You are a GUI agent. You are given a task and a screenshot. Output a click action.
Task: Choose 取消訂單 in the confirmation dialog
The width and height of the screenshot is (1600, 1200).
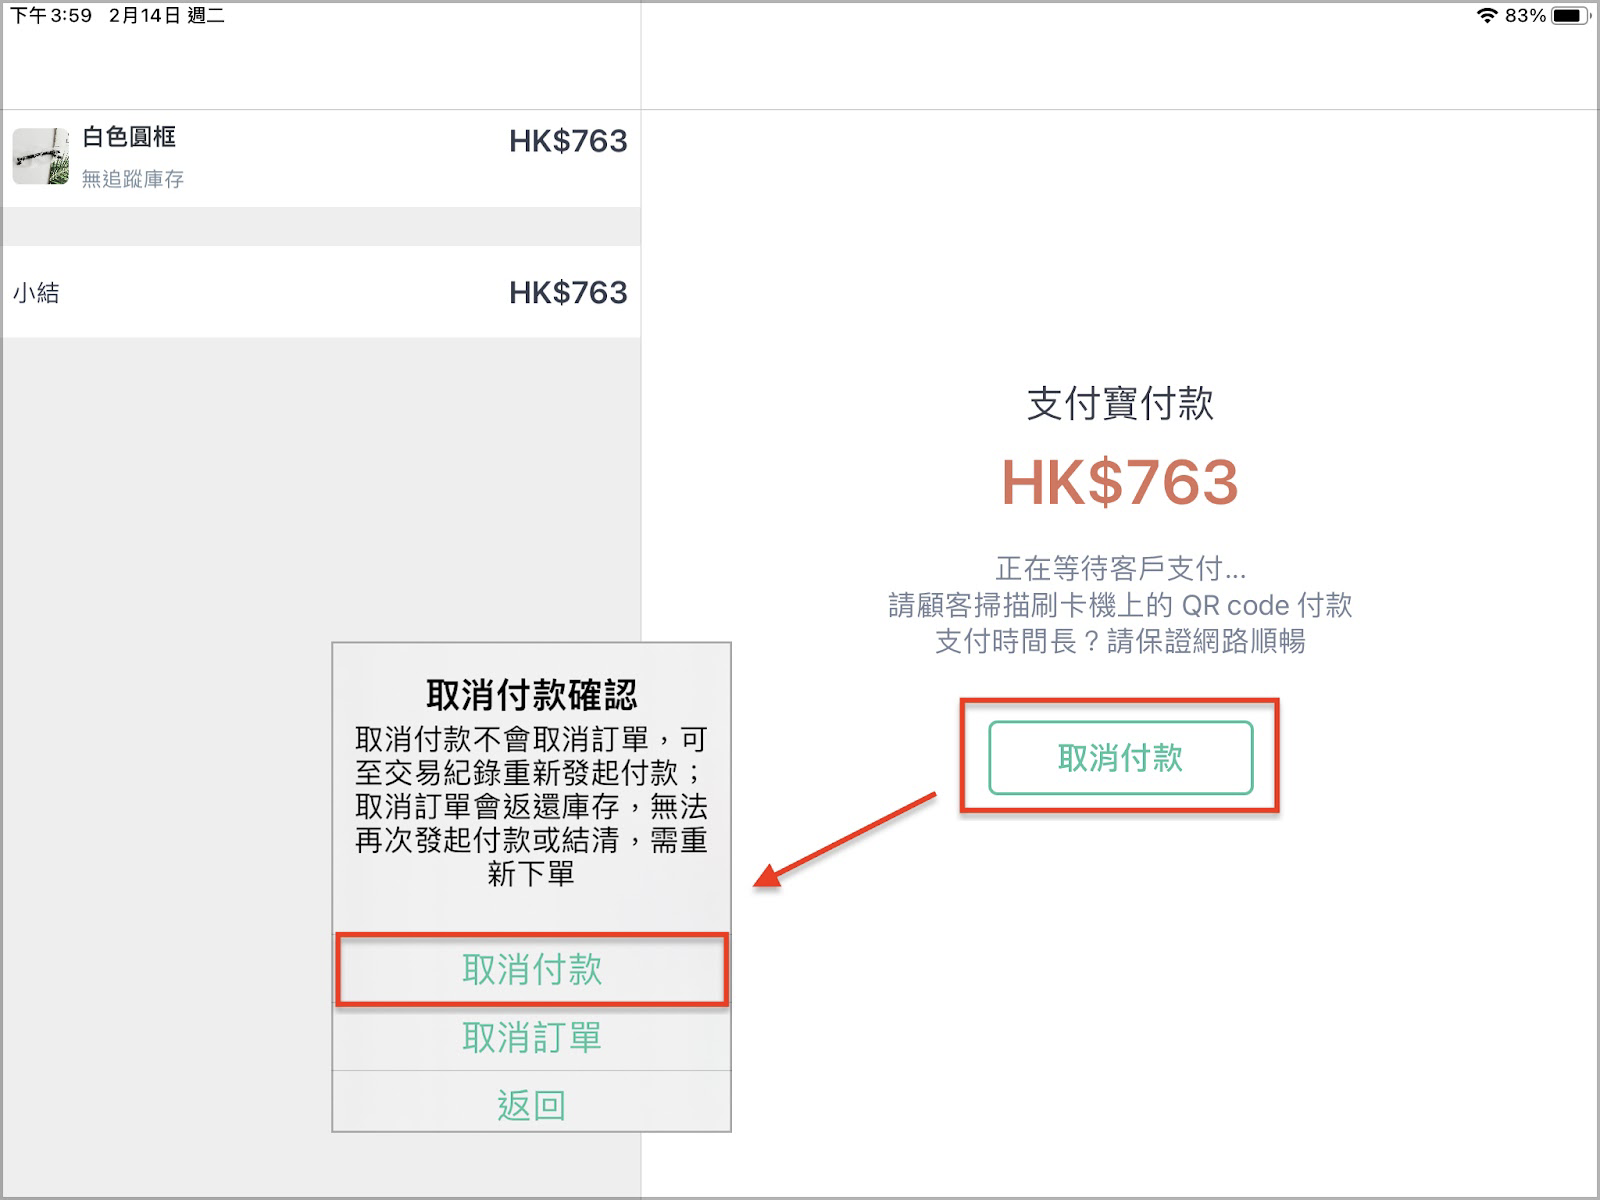click(531, 1038)
